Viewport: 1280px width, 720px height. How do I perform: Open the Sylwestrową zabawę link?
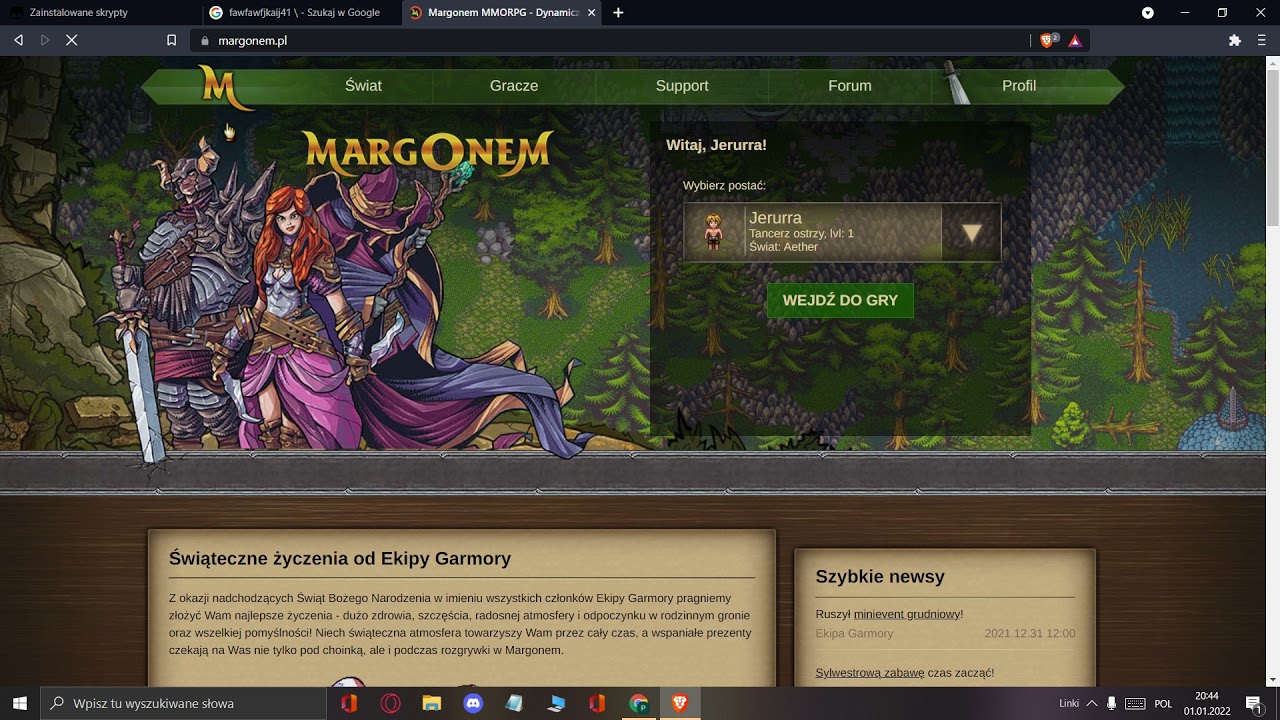870,673
